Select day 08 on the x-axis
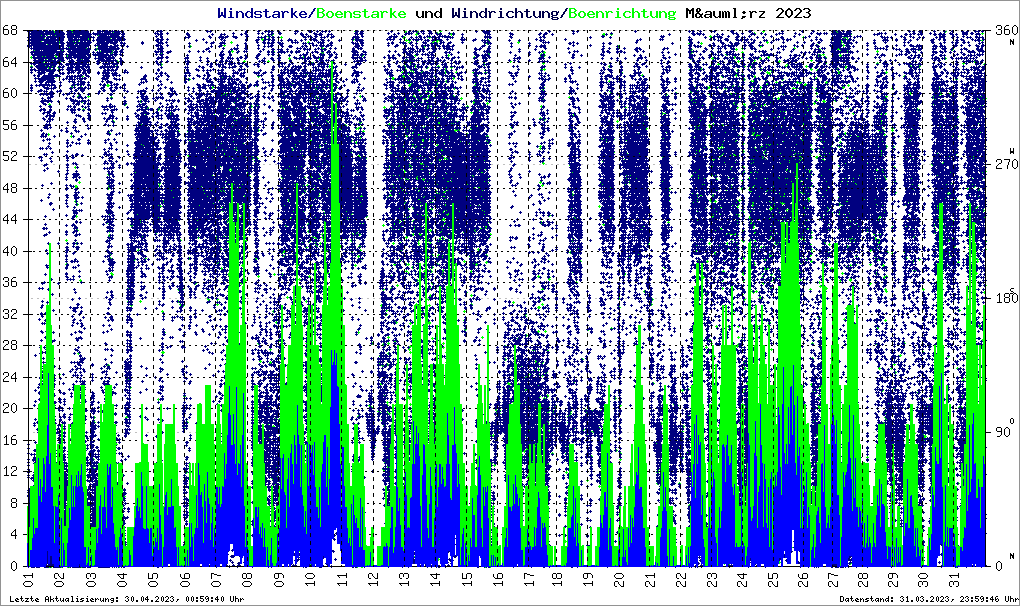The width and height of the screenshot is (1020, 606). 247,580
